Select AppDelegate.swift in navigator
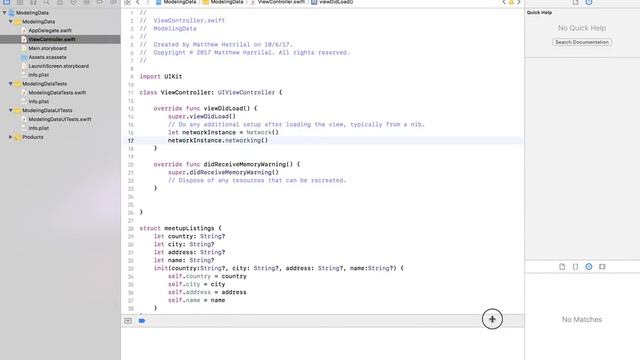640x360 pixels. (x=50, y=30)
